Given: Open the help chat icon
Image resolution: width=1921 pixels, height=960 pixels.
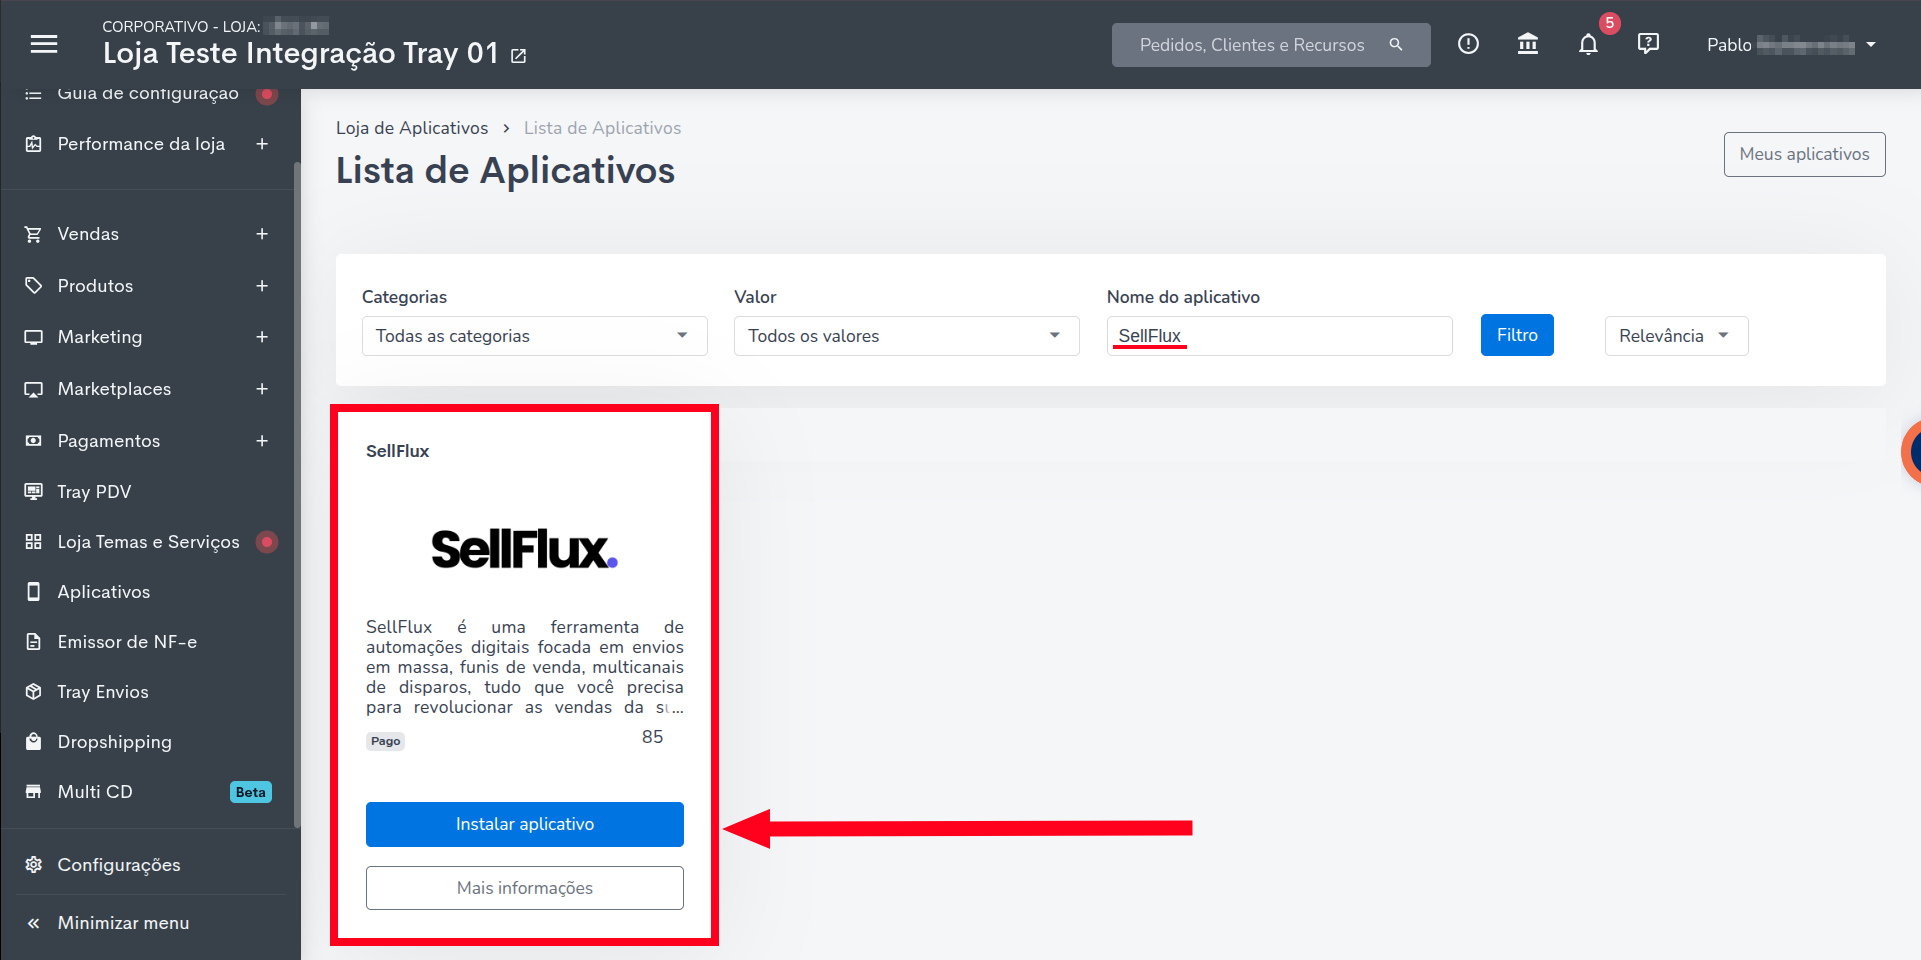Looking at the screenshot, I should pos(1648,44).
